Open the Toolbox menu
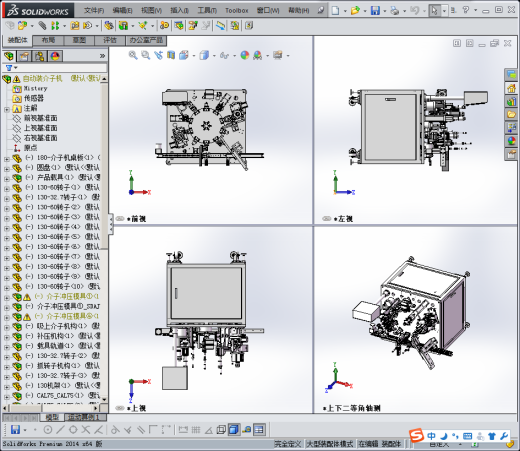Screen dimensions: 520x451 [237, 11]
